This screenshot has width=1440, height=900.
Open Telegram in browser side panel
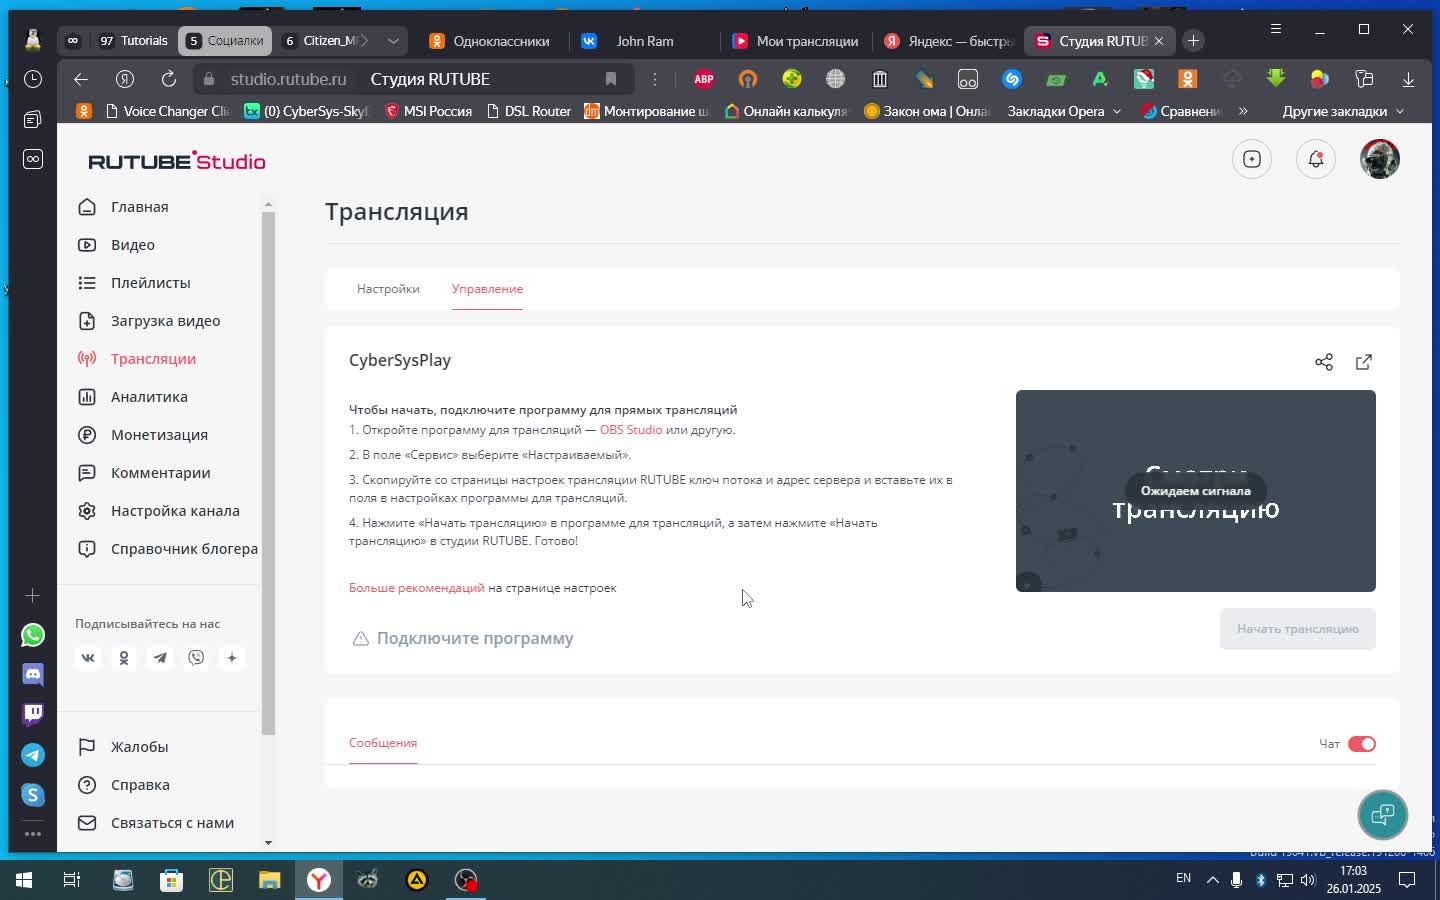pyautogui.click(x=33, y=755)
